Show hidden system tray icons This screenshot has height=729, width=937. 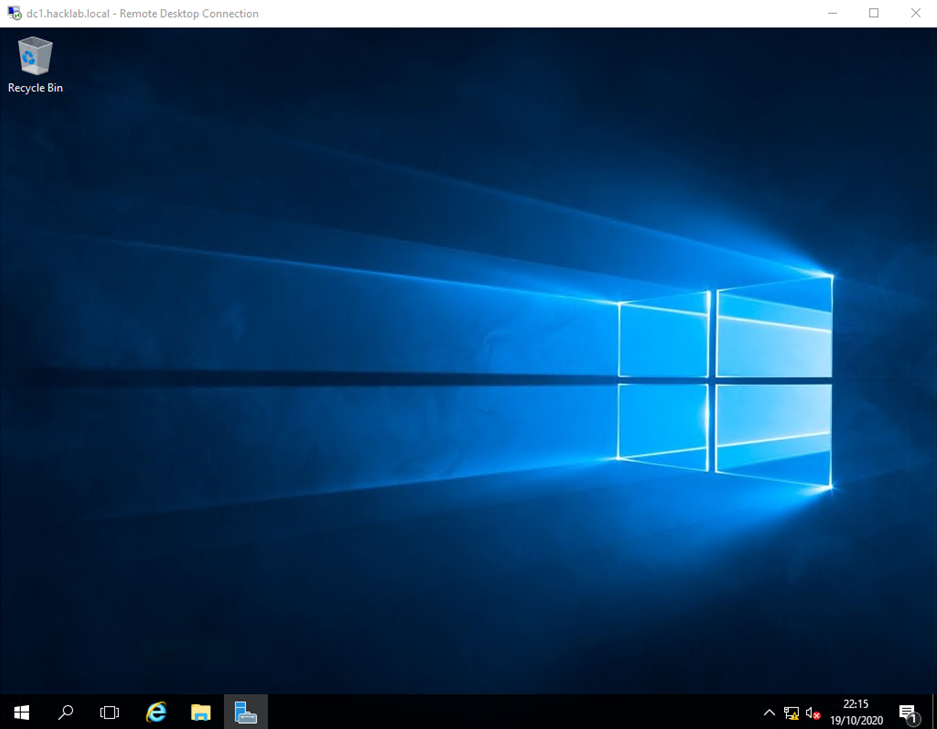click(770, 712)
